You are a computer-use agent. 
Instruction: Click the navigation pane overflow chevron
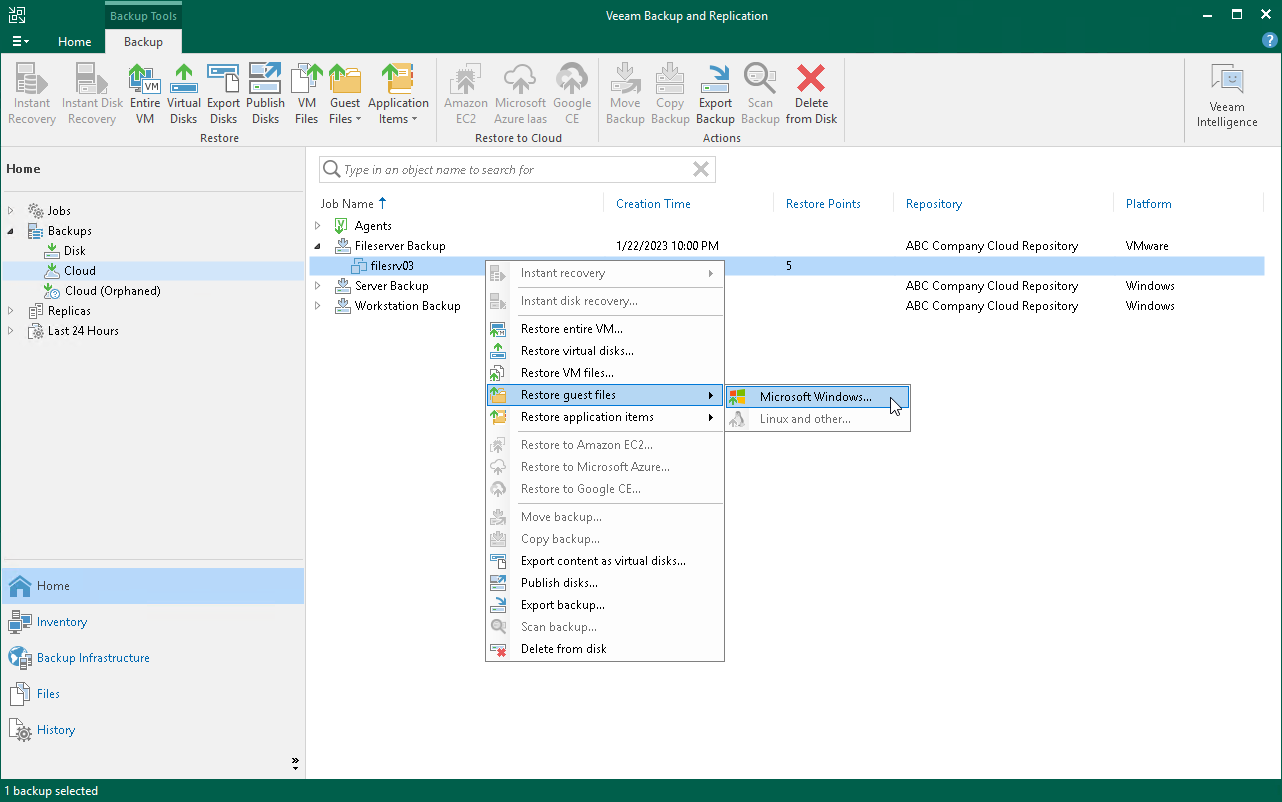(x=295, y=763)
